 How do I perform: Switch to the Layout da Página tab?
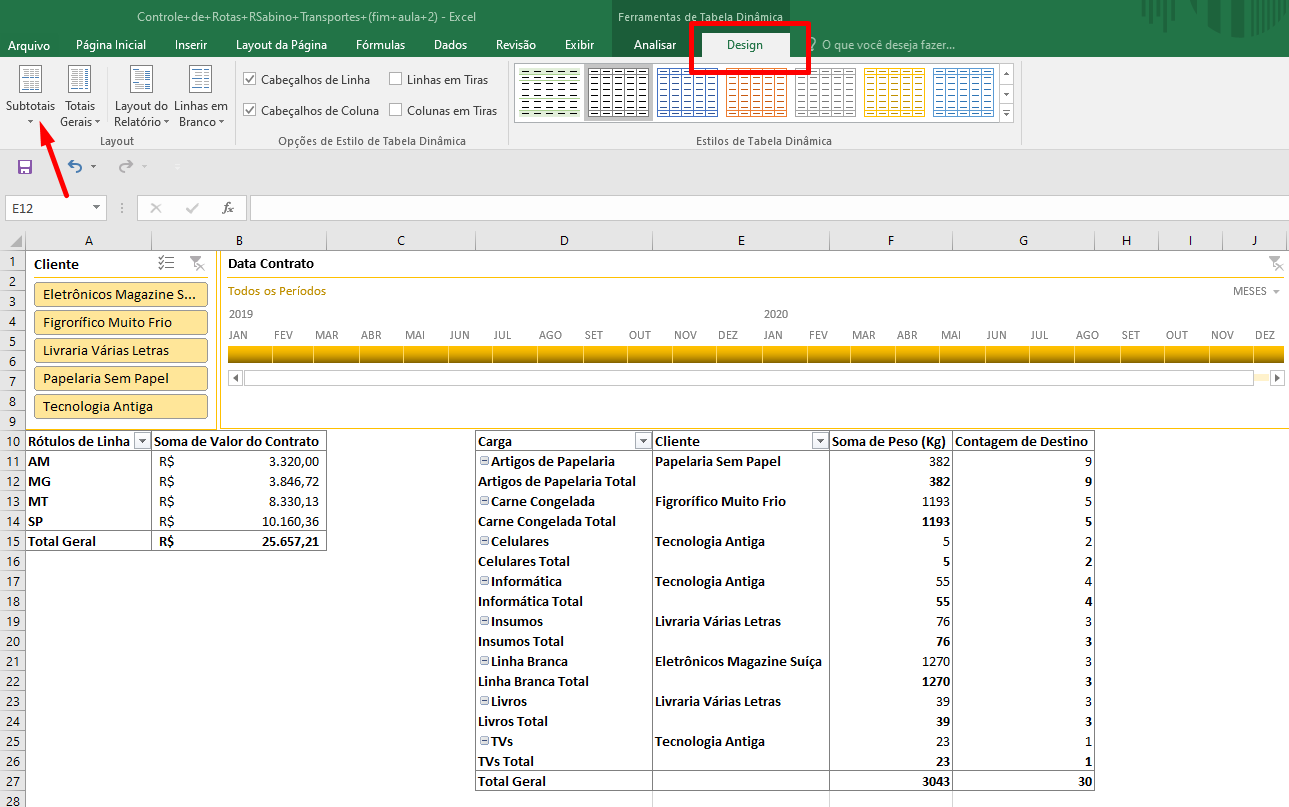281,45
